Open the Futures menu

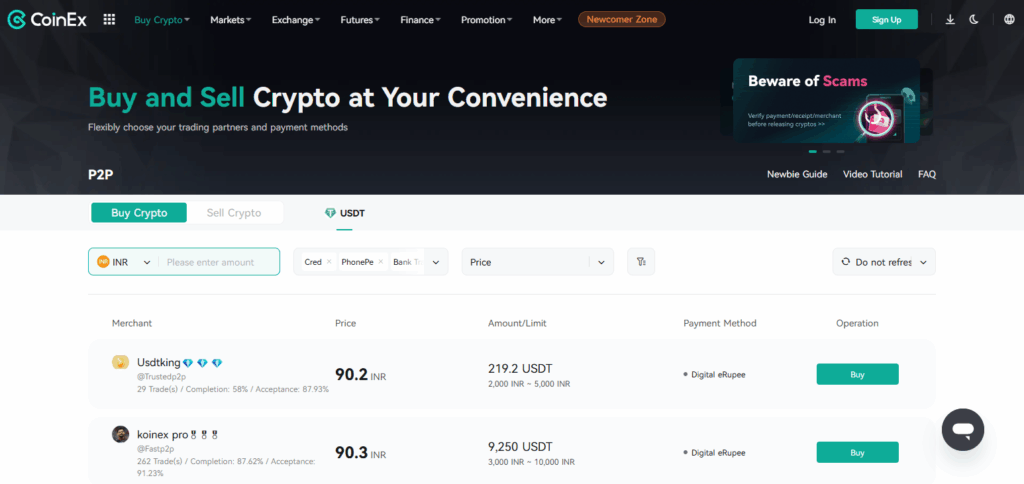[x=360, y=20]
